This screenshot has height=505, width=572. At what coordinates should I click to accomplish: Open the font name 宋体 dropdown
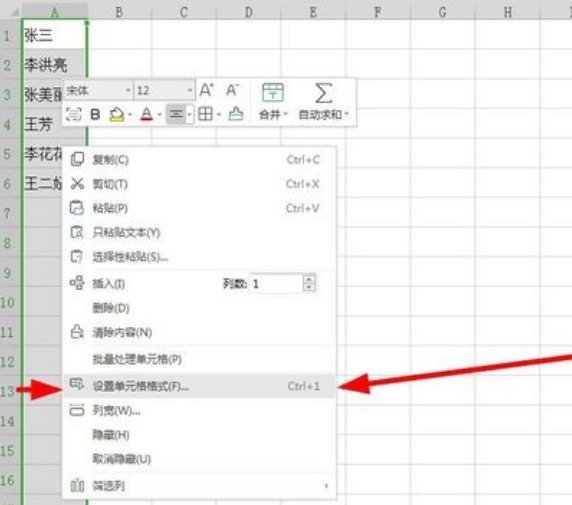128,90
